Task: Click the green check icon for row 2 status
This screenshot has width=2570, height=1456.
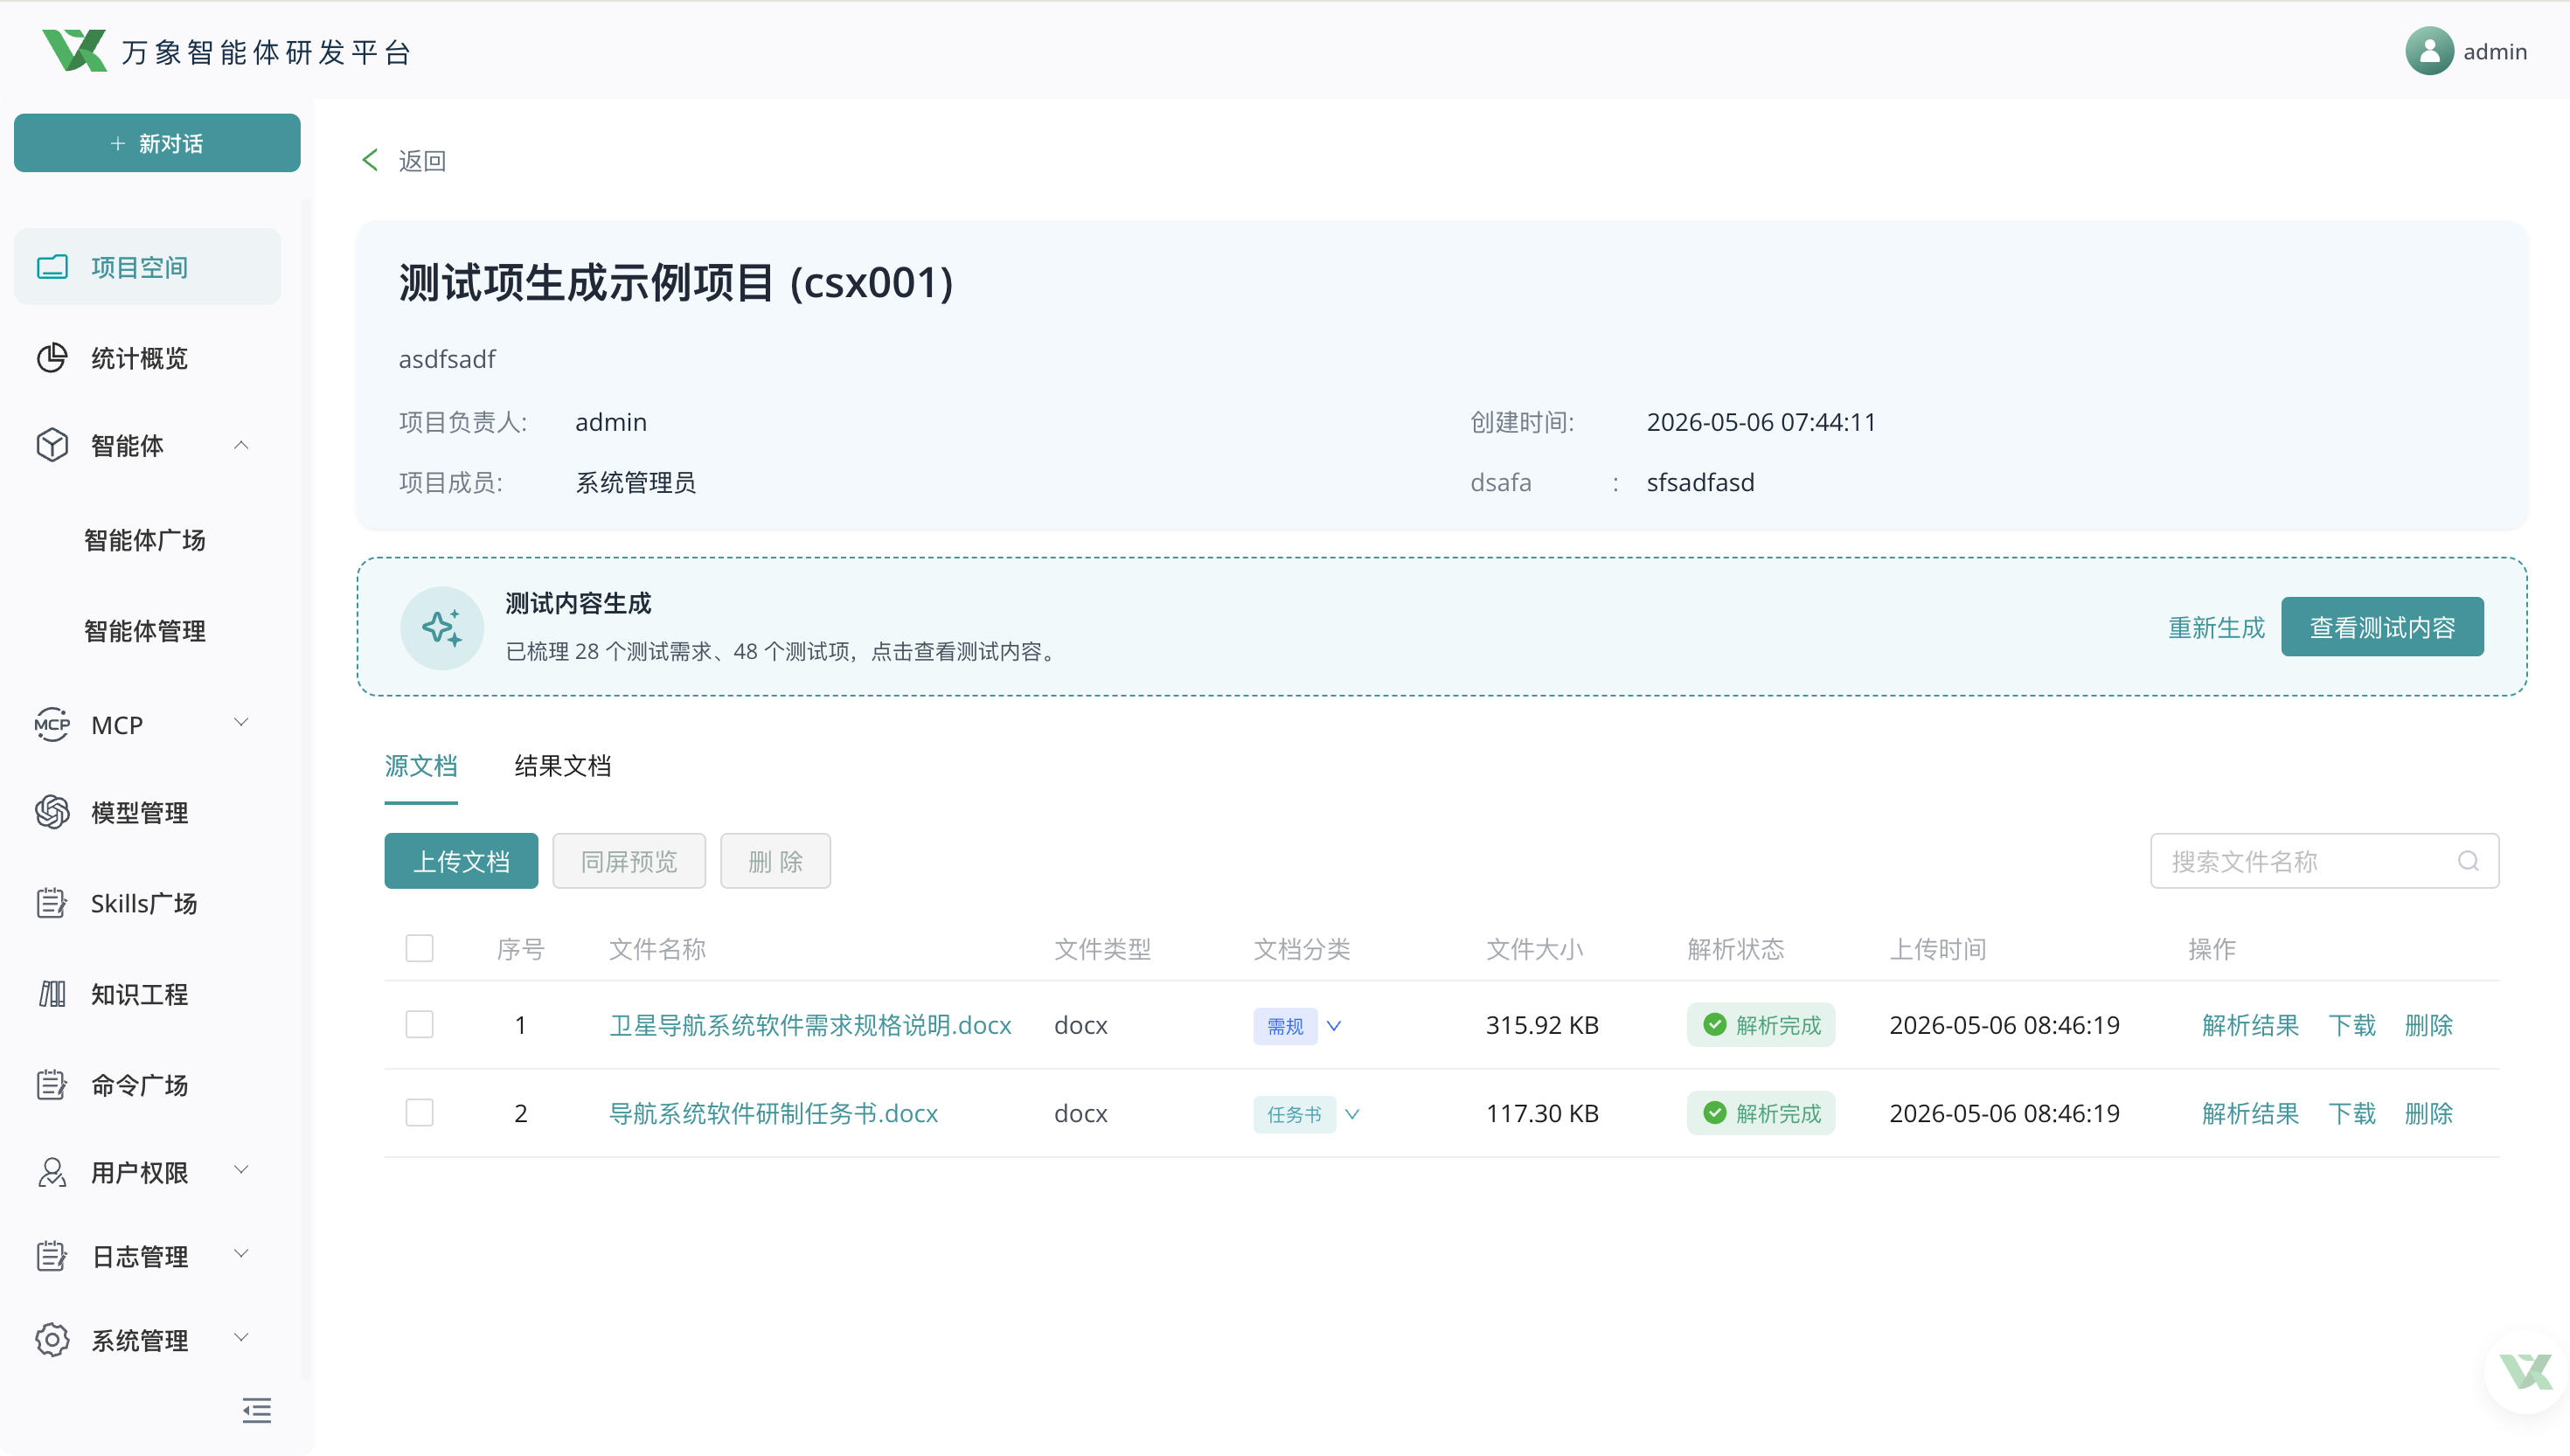Action: coord(1715,1113)
